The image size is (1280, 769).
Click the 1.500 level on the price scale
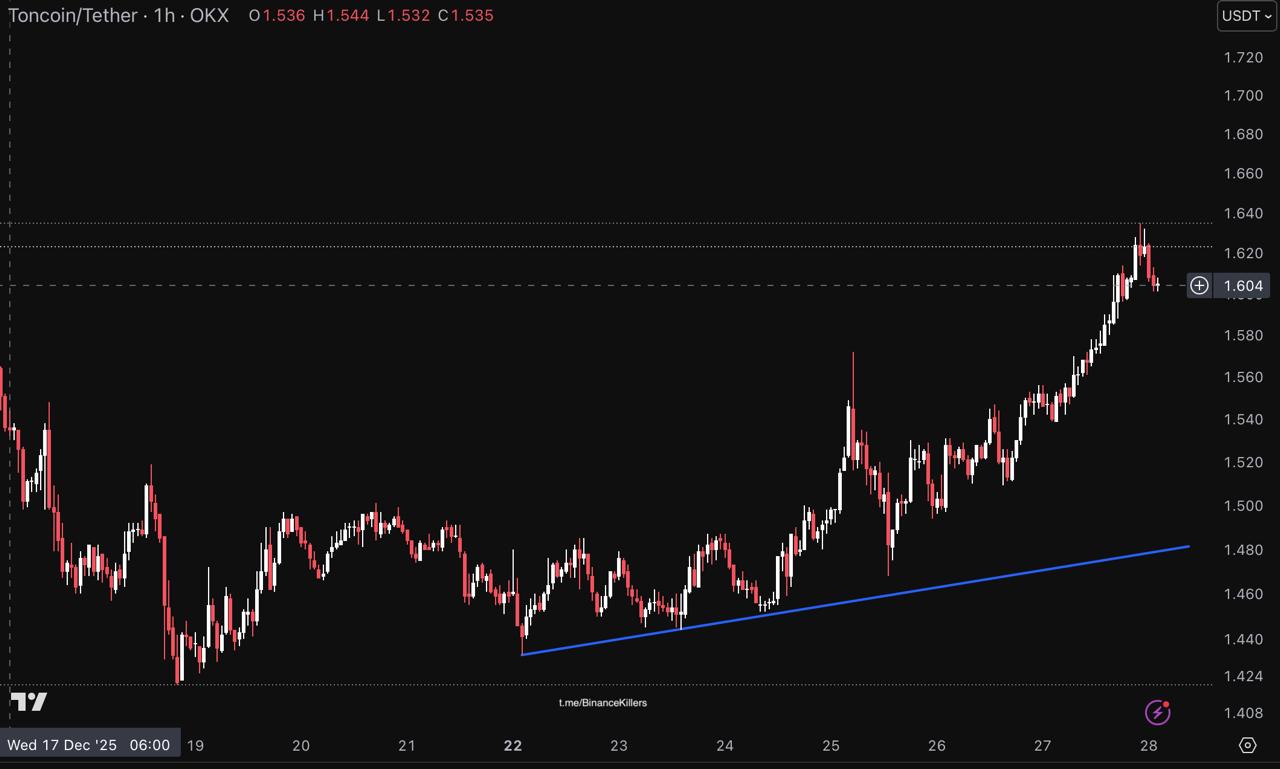point(1243,506)
